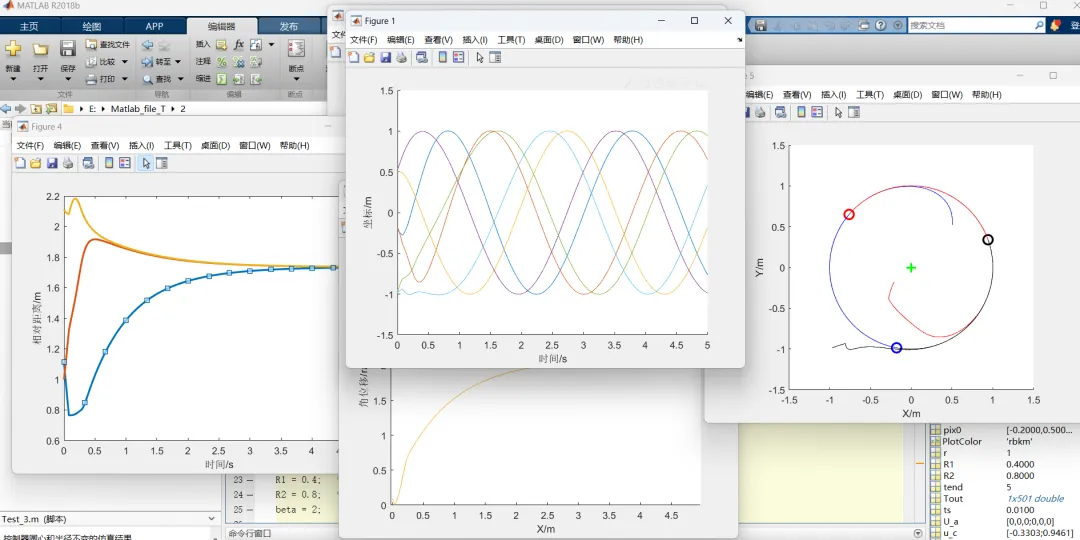This screenshot has height=540, width=1080.
Task: Click the increase indent icon in 缩进 row
Action: coord(239,79)
